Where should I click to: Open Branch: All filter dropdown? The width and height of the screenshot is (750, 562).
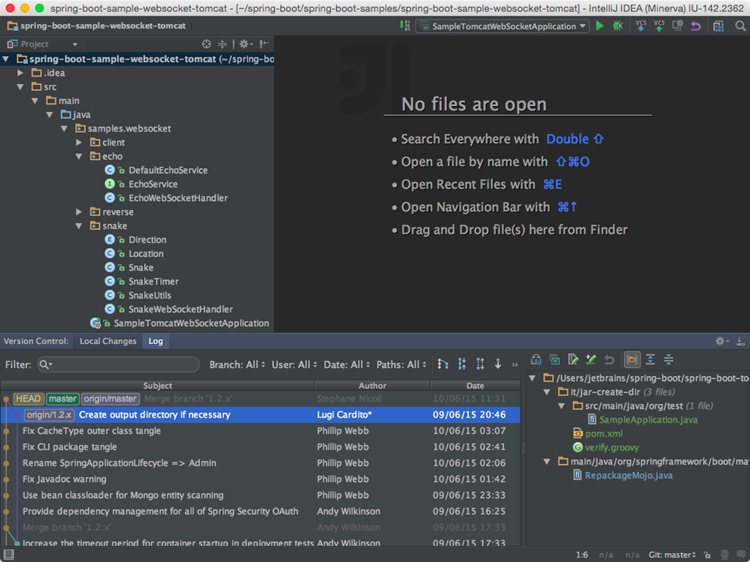pos(237,365)
